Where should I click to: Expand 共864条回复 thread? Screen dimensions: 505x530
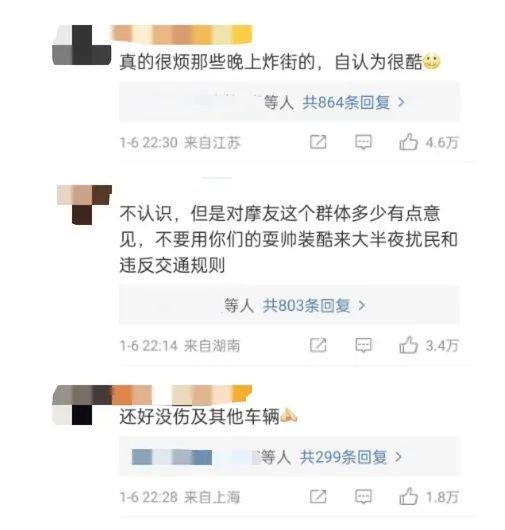tap(353, 102)
